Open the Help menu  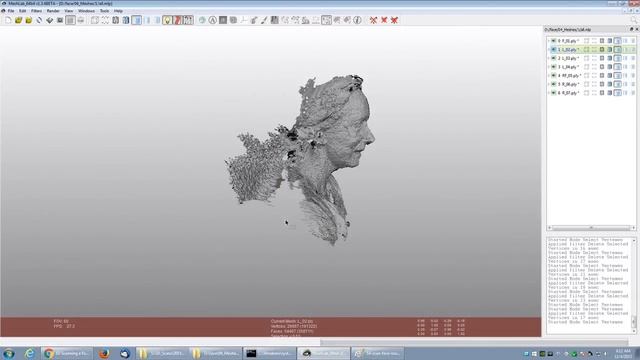click(x=118, y=11)
